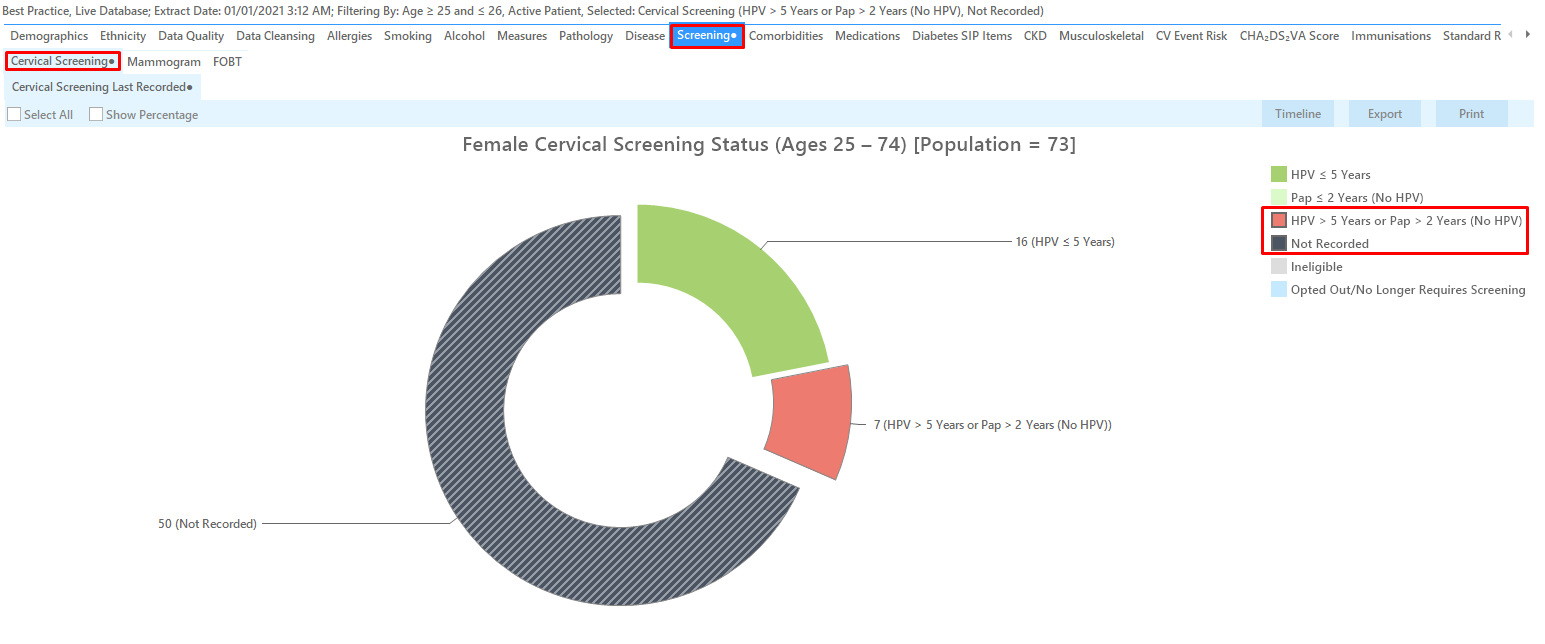Open the CV Event Risk tab

coord(1191,36)
